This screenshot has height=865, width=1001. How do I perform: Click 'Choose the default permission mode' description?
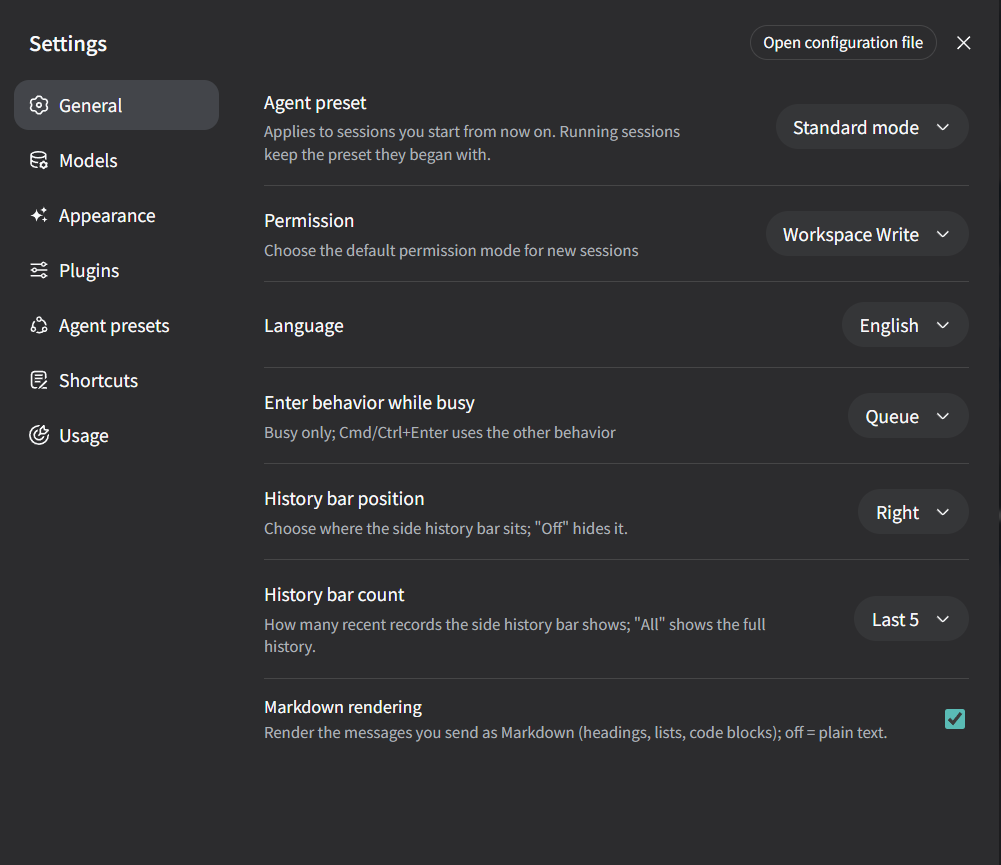click(x=451, y=250)
